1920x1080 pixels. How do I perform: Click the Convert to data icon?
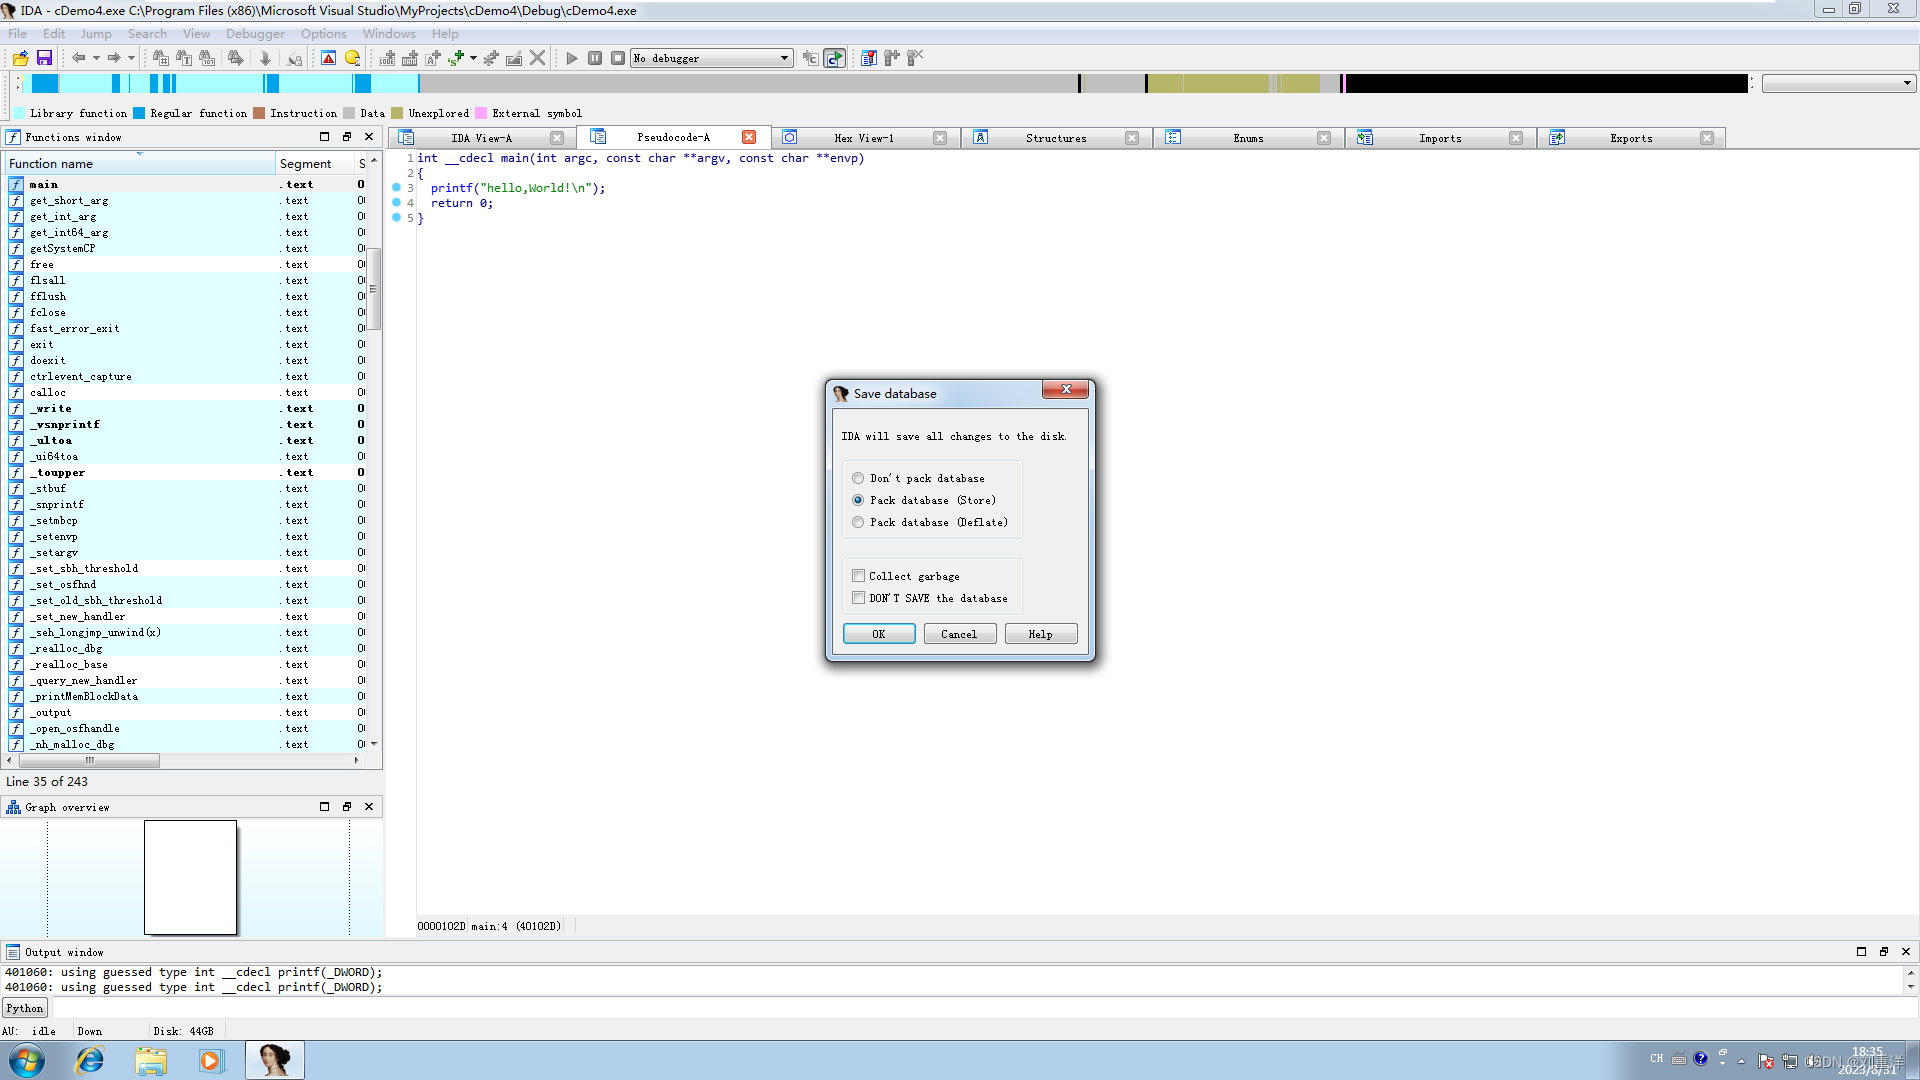(410, 58)
